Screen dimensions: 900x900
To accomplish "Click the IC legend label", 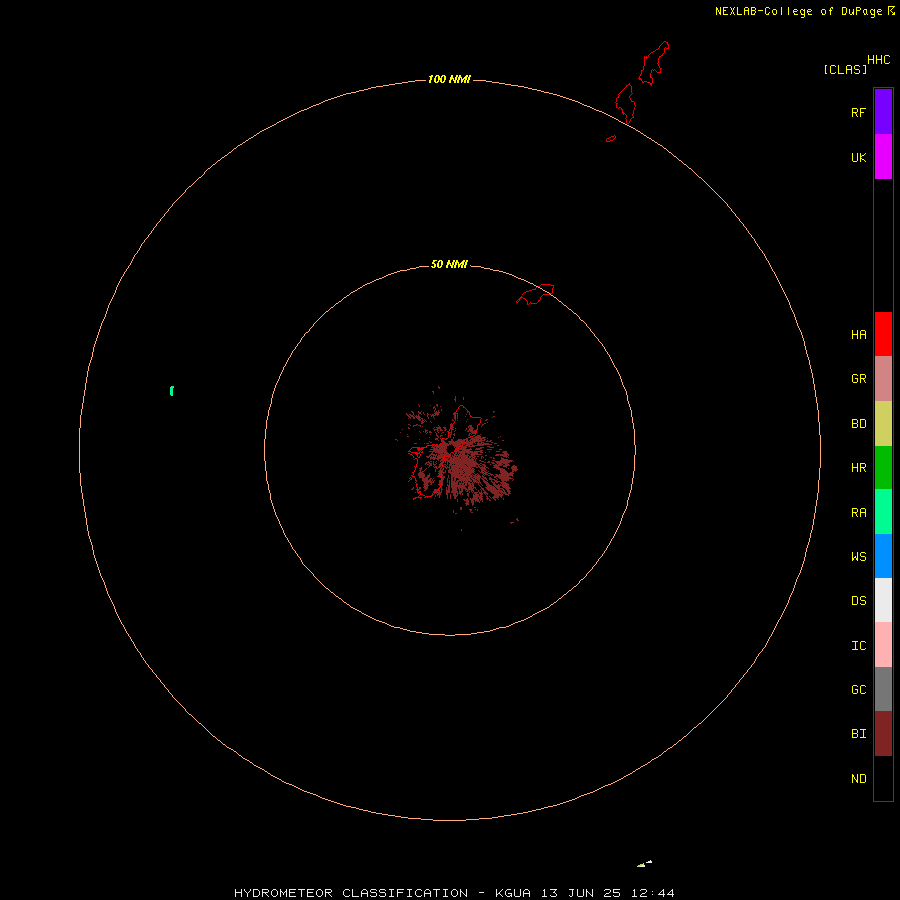I will pyautogui.click(x=858, y=646).
